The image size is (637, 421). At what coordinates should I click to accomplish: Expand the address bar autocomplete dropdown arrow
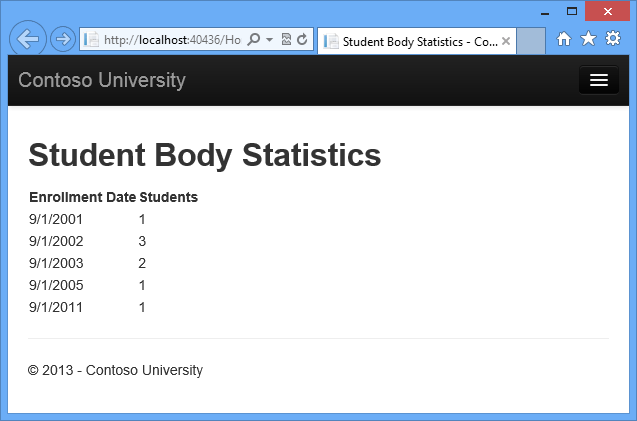(269, 40)
